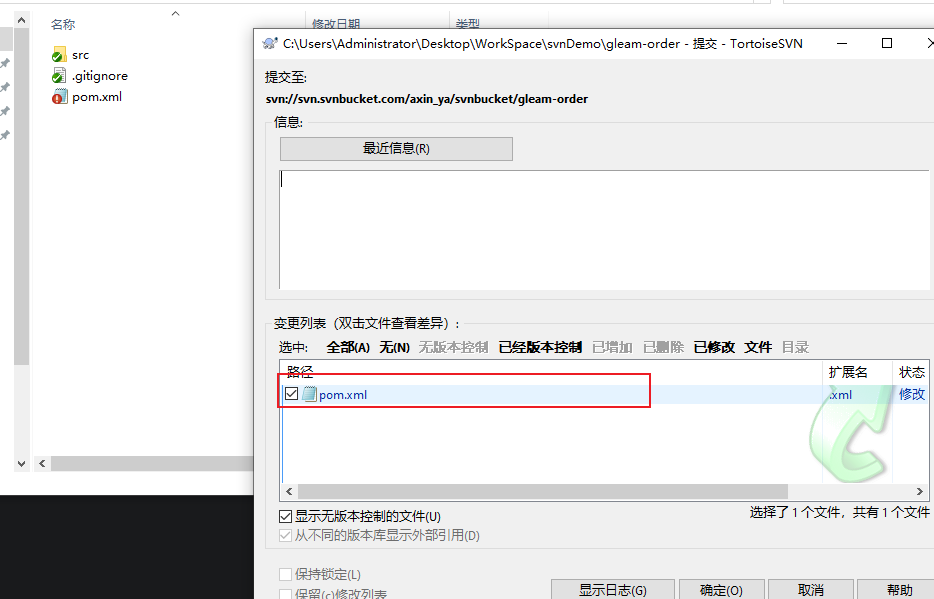Maximize the TortoiseSVN commit dialog

887,43
